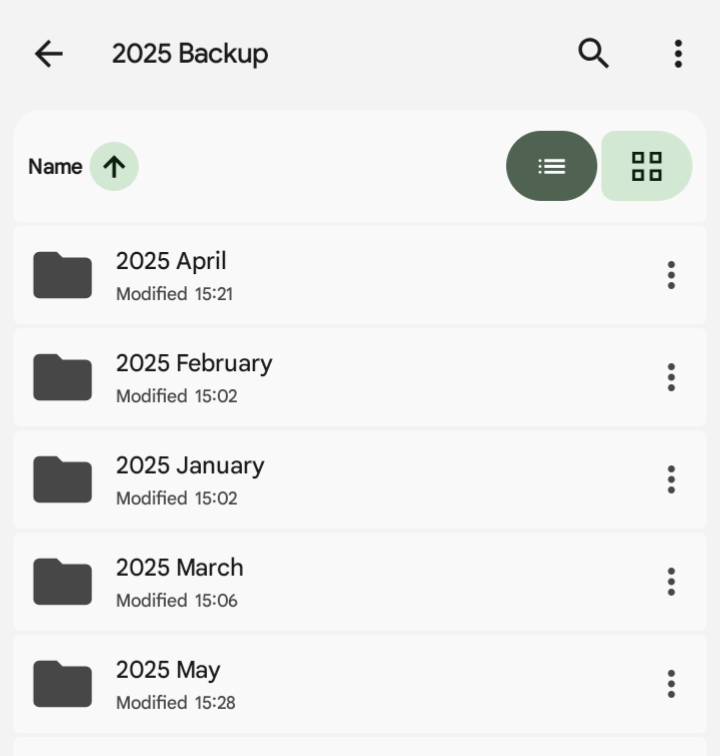Screen dimensions: 720x756
Task: Open options for 2025 March folder
Action: [671, 581]
